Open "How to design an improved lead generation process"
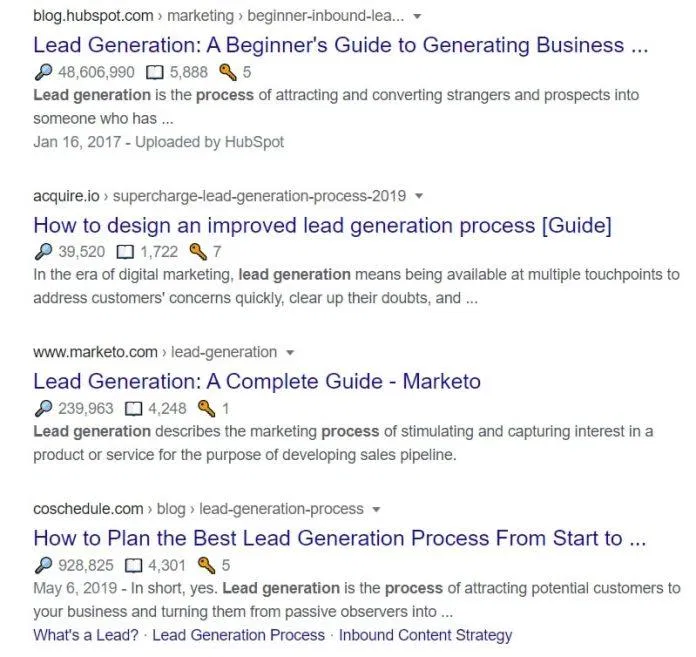 pos(322,225)
